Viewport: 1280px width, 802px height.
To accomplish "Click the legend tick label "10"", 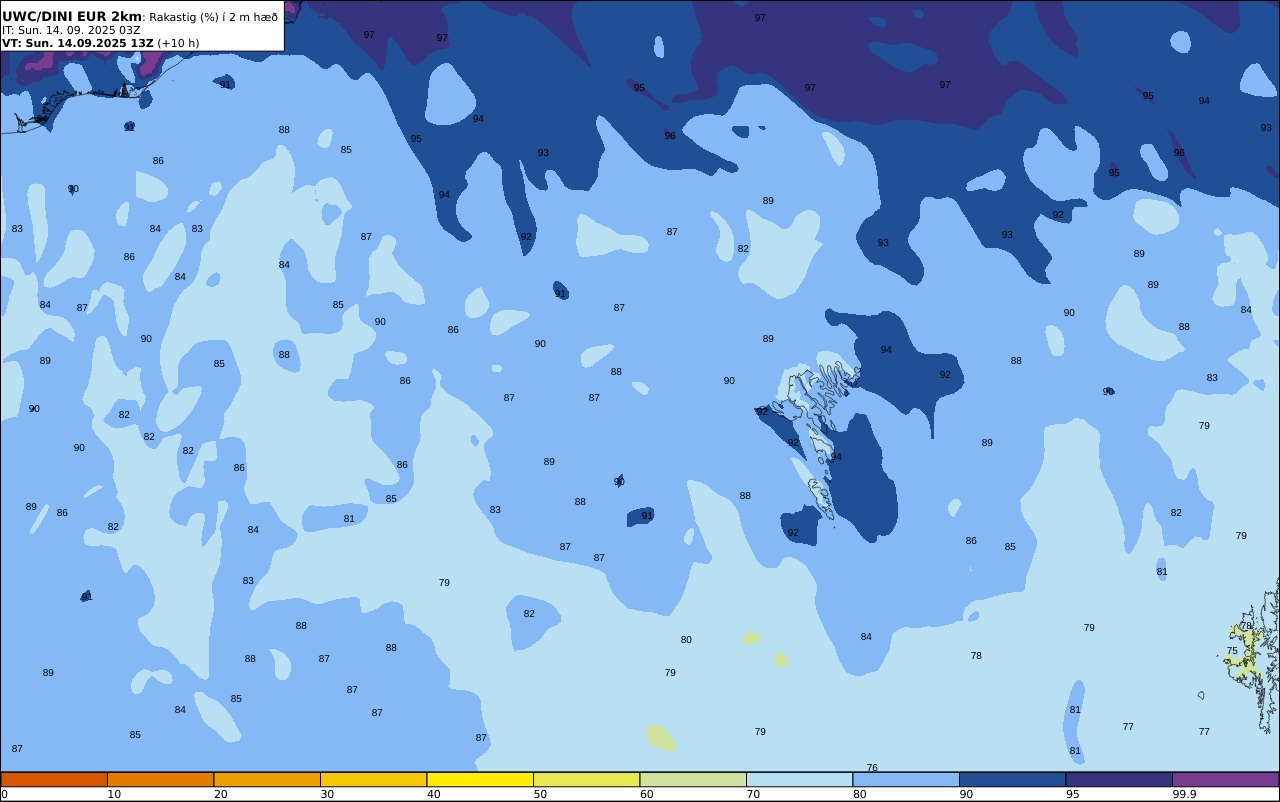I will (x=114, y=794).
